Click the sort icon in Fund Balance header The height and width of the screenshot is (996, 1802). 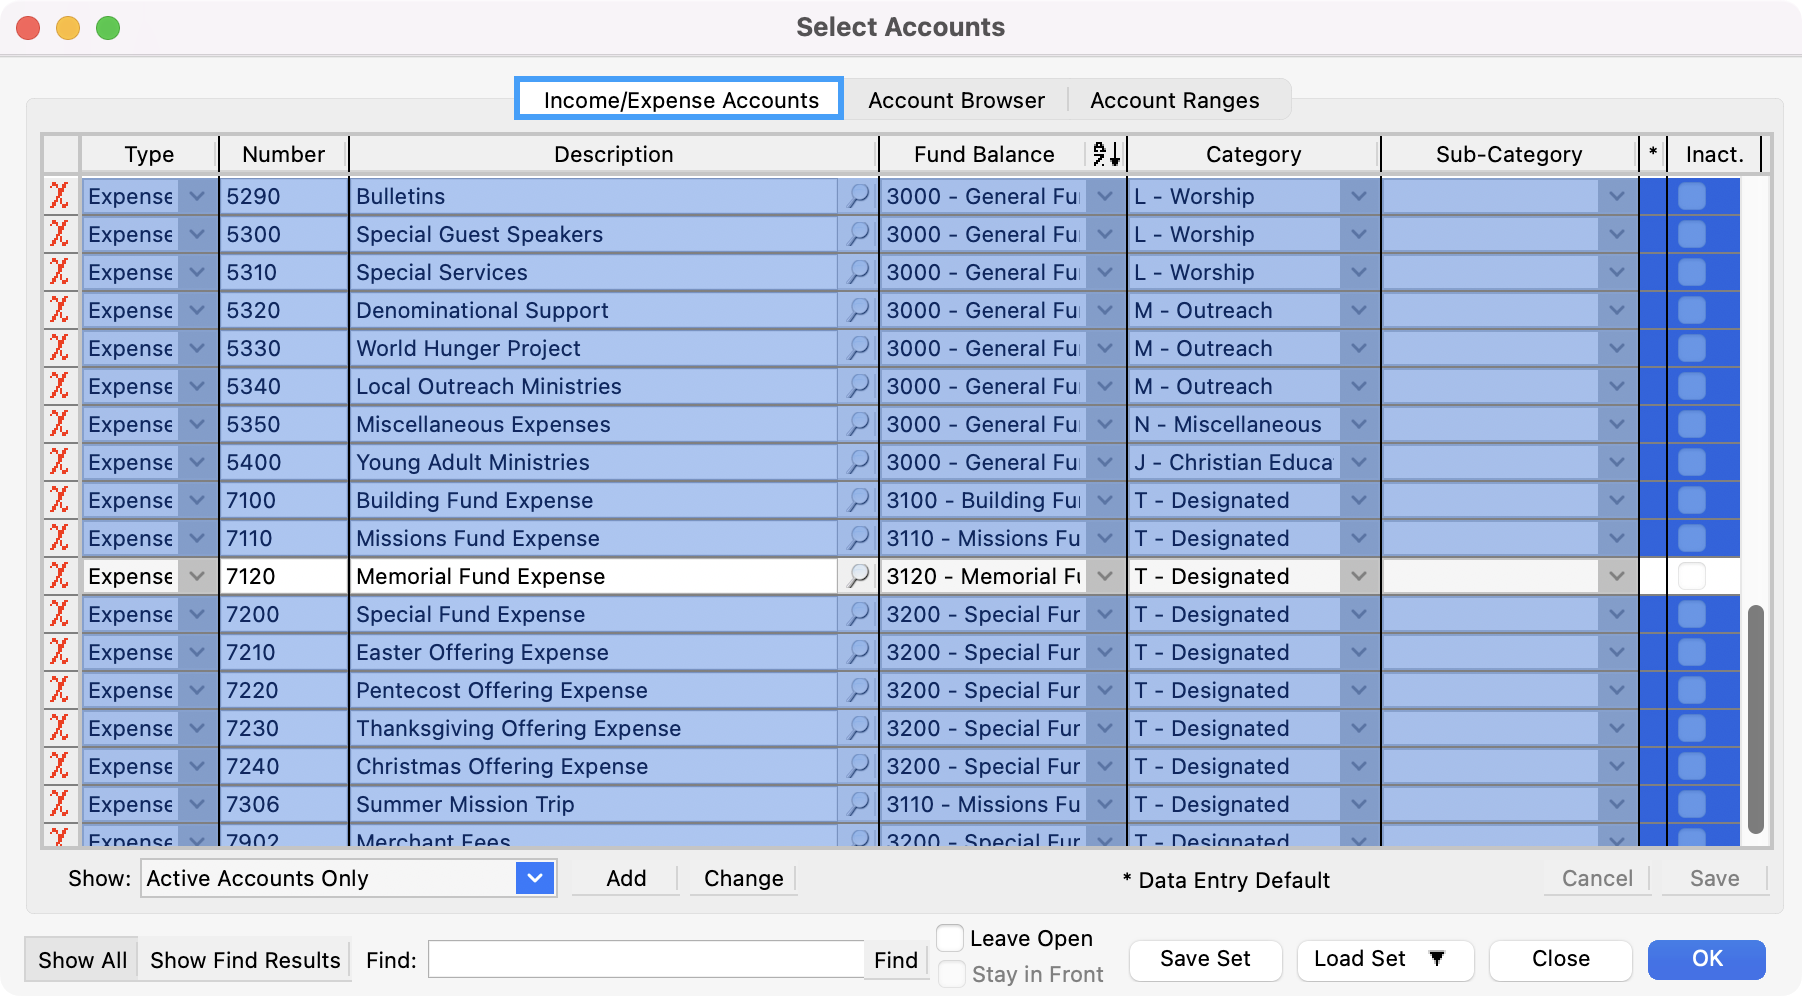point(1106,154)
